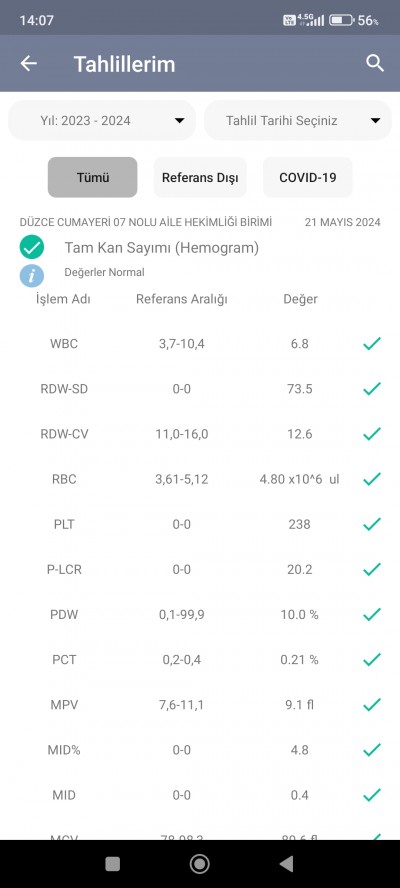Tap the green circle checkmark beside Hemogram

coord(32,247)
